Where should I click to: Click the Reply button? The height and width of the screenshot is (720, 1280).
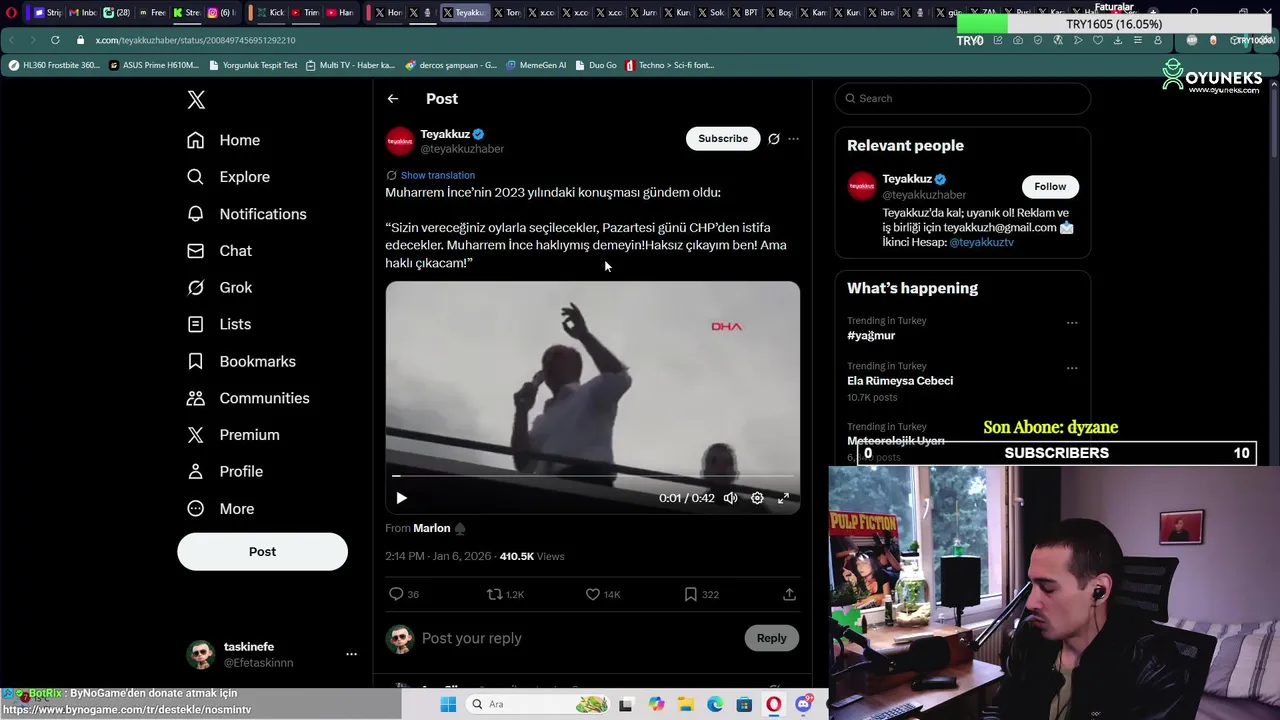[x=771, y=638]
